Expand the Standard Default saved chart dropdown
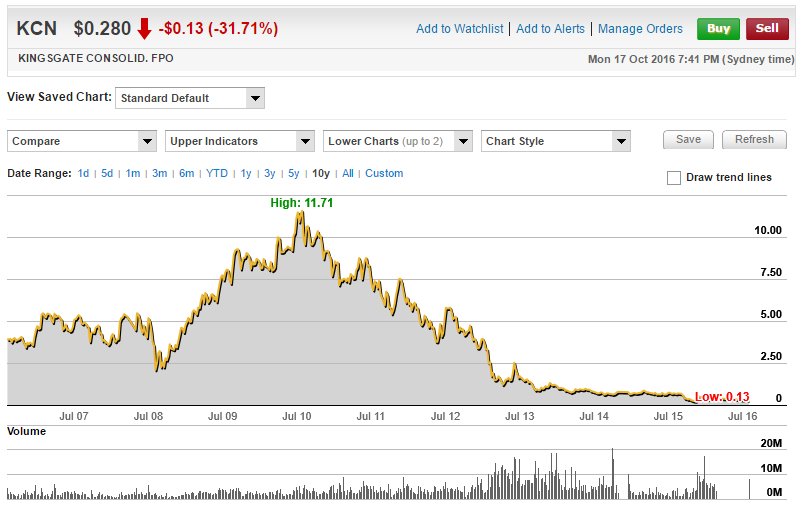 click(x=190, y=98)
